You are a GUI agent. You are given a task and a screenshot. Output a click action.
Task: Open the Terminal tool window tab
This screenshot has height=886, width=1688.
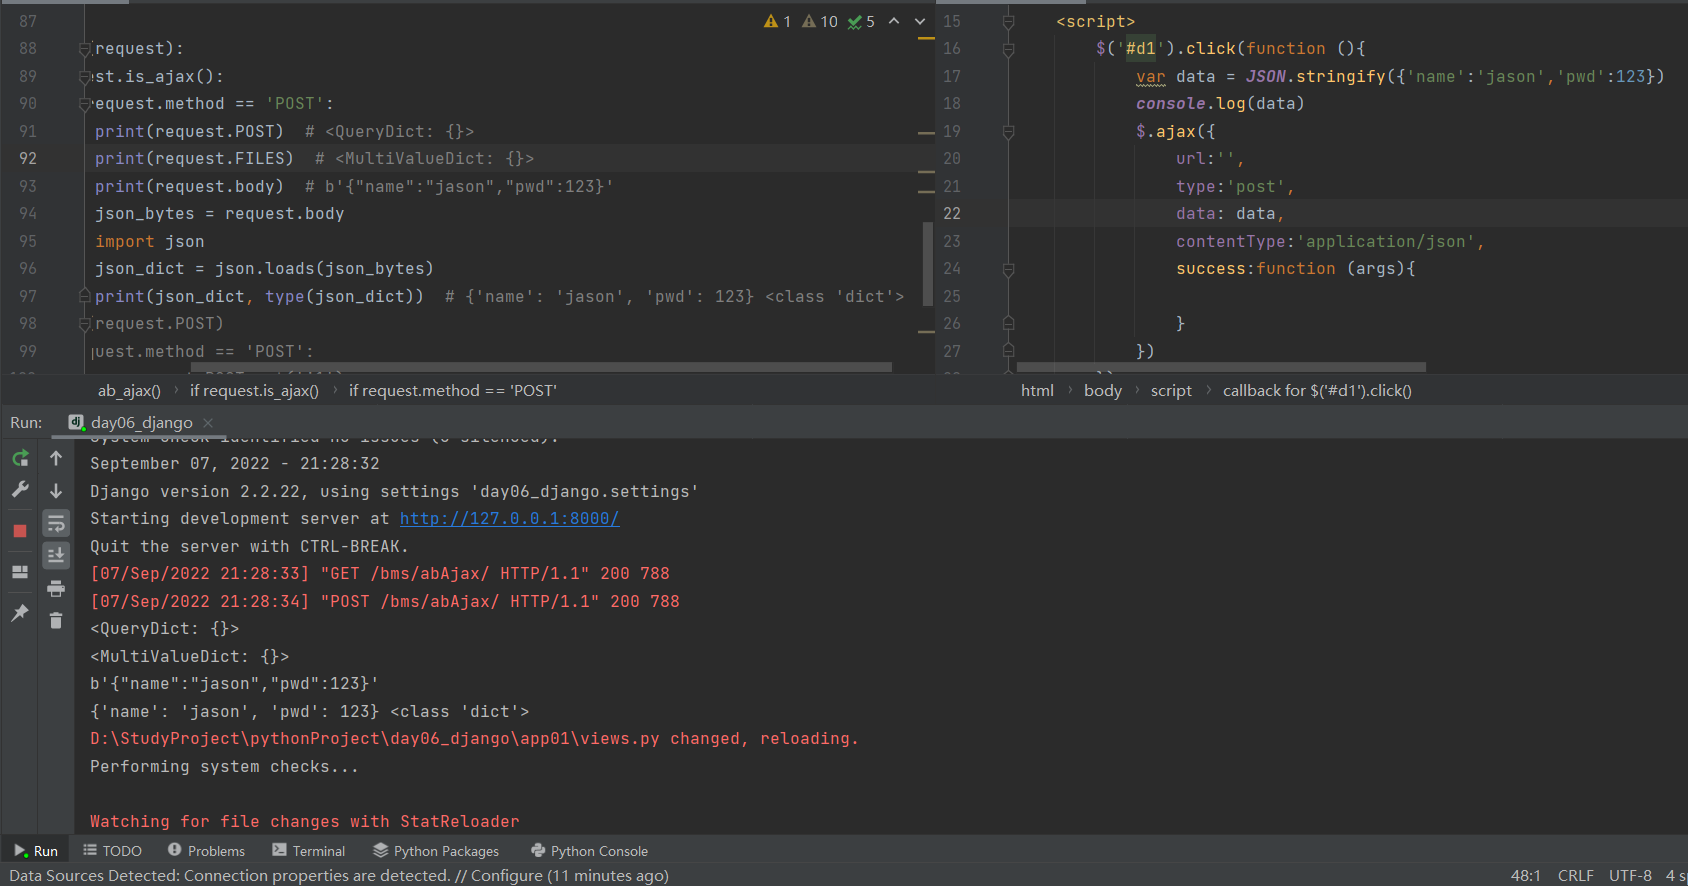click(x=308, y=851)
